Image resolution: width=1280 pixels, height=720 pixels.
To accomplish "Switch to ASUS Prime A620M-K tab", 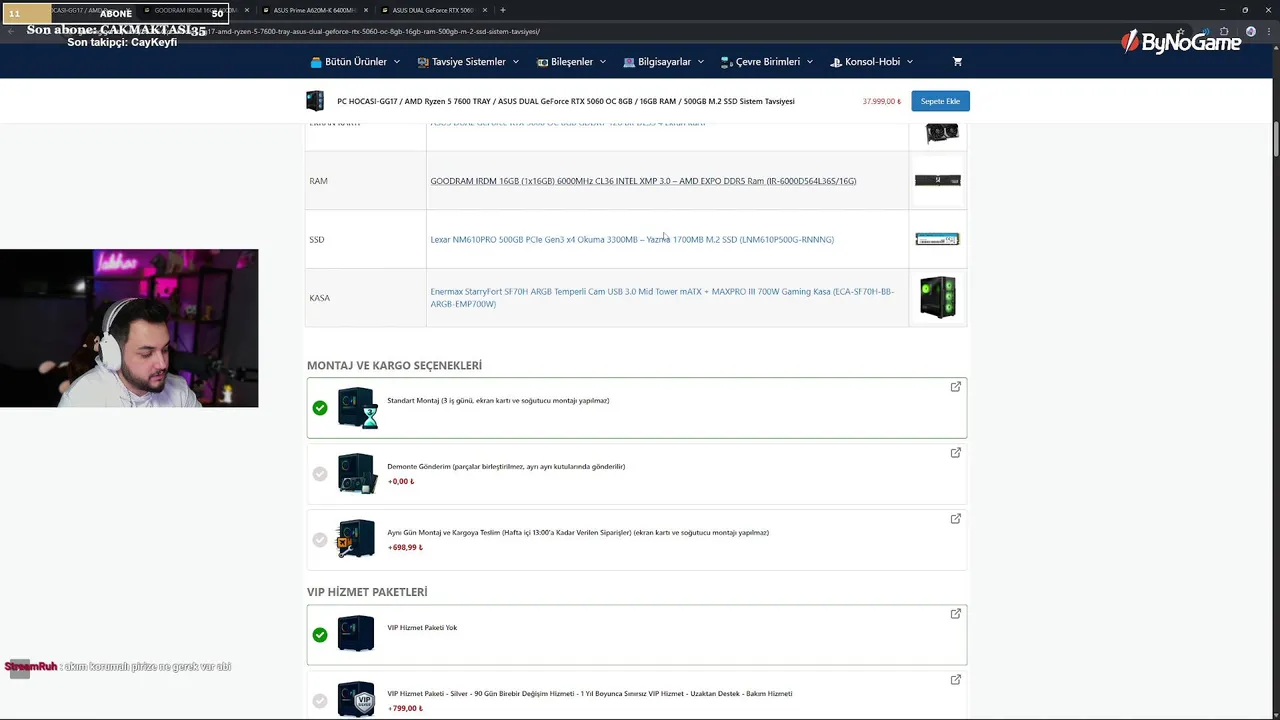I will [313, 10].
